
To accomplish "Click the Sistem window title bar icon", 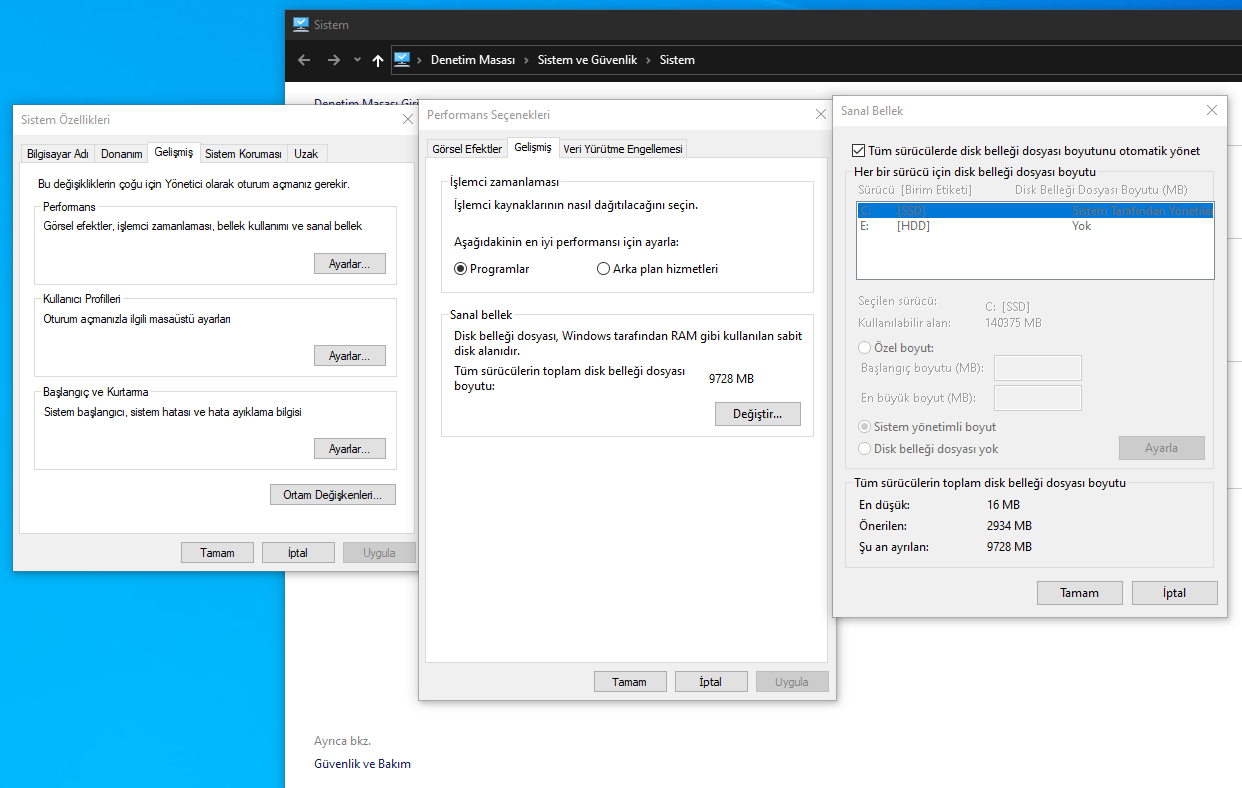I will click(x=301, y=25).
